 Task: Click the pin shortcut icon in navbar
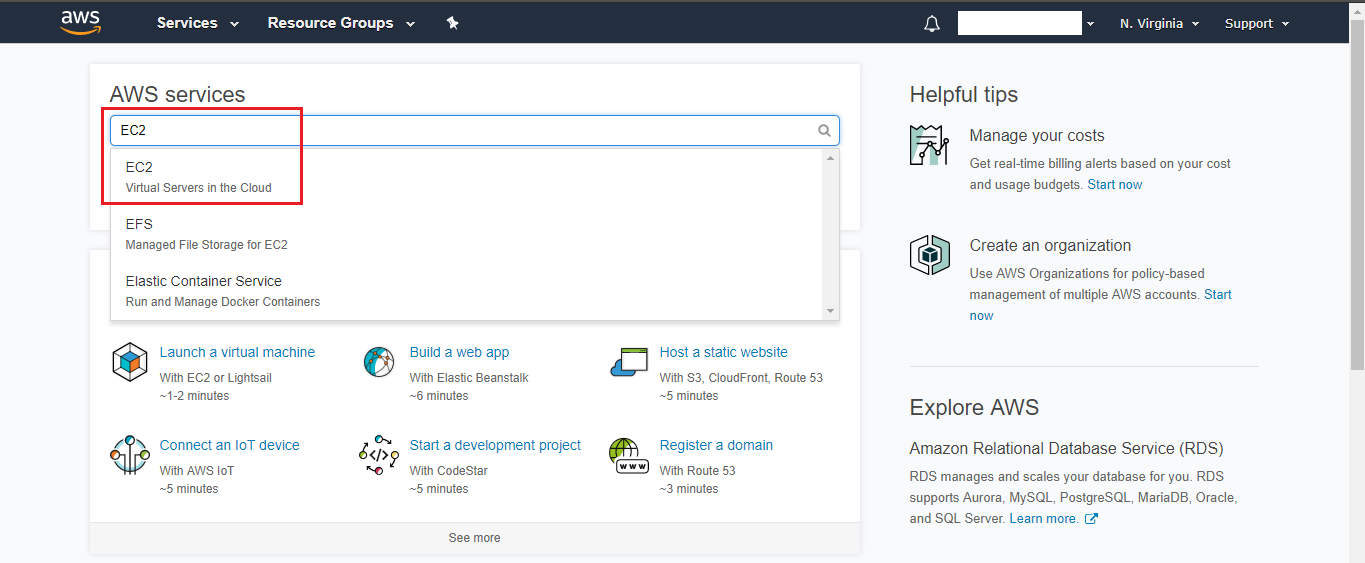452,23
